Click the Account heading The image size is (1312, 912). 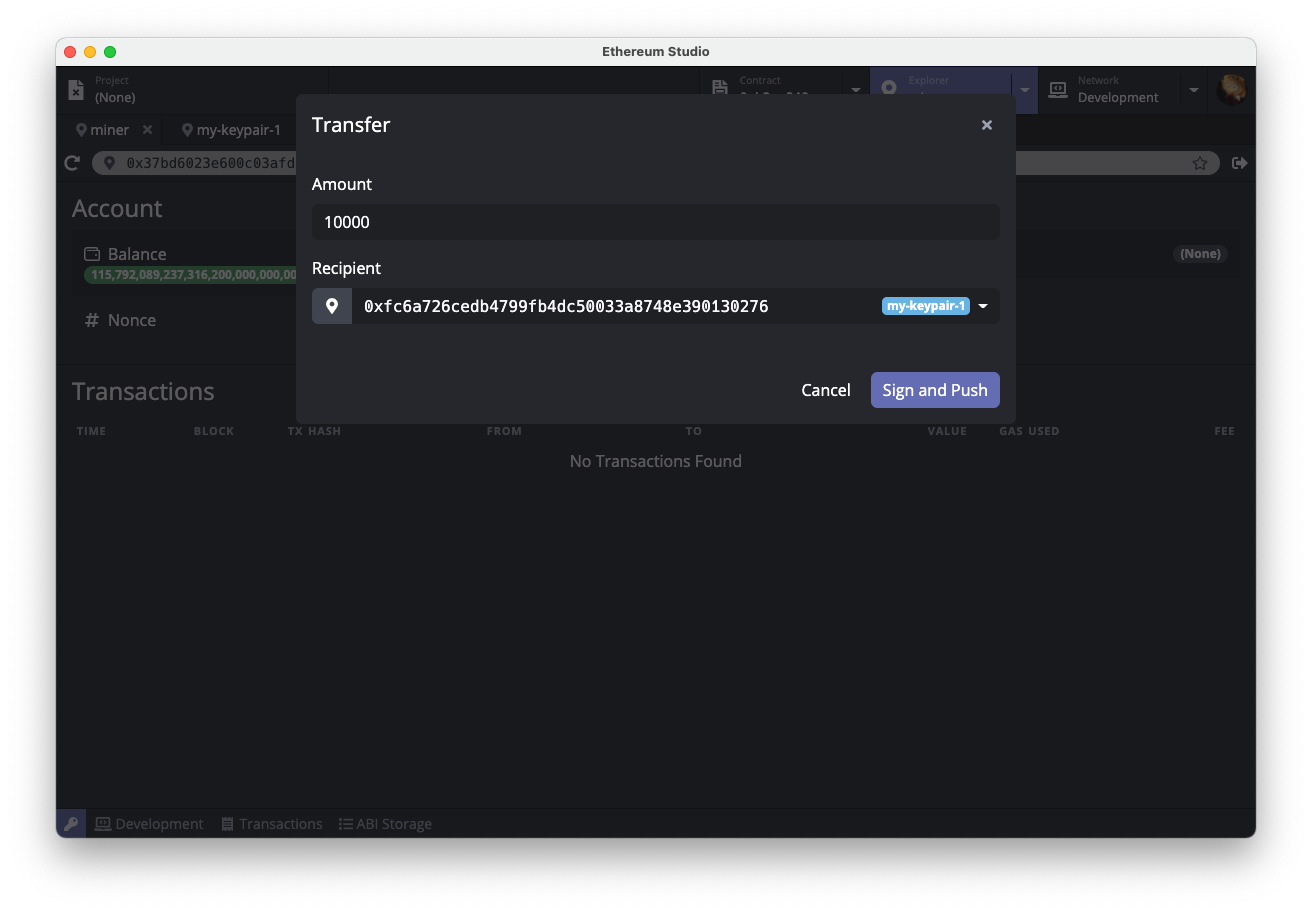point(117,208)
